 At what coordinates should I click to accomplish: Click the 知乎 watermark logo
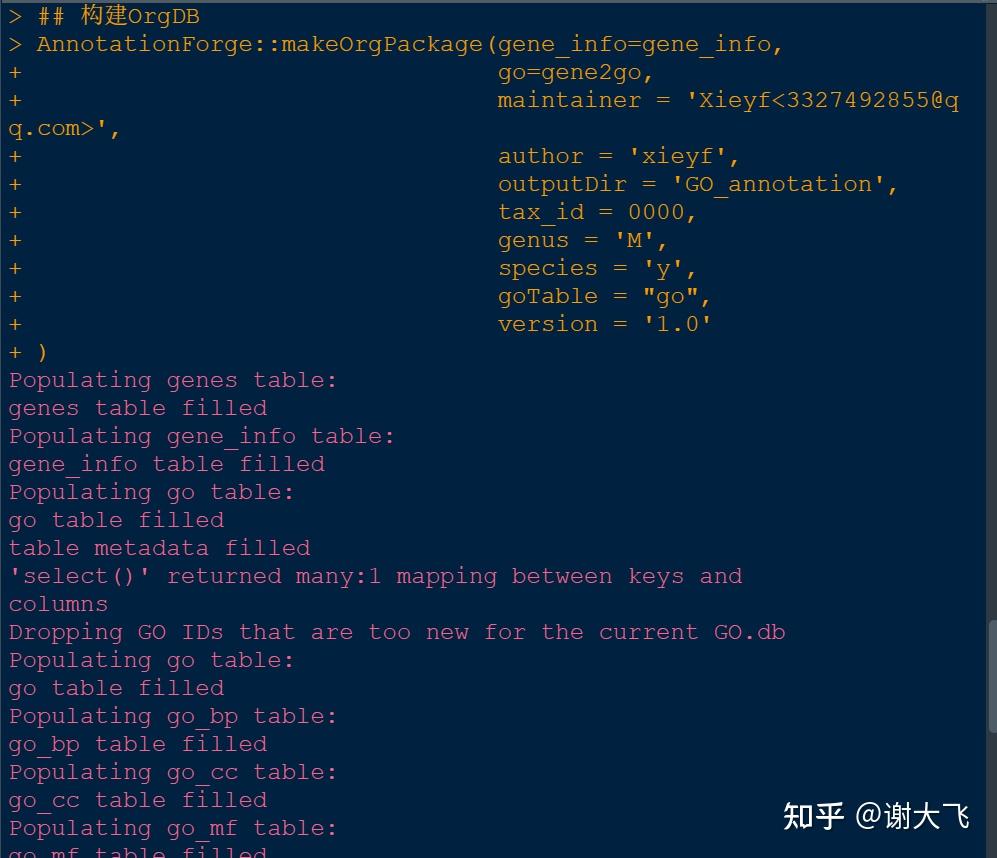pyautogui.click(x=813, y=815)
